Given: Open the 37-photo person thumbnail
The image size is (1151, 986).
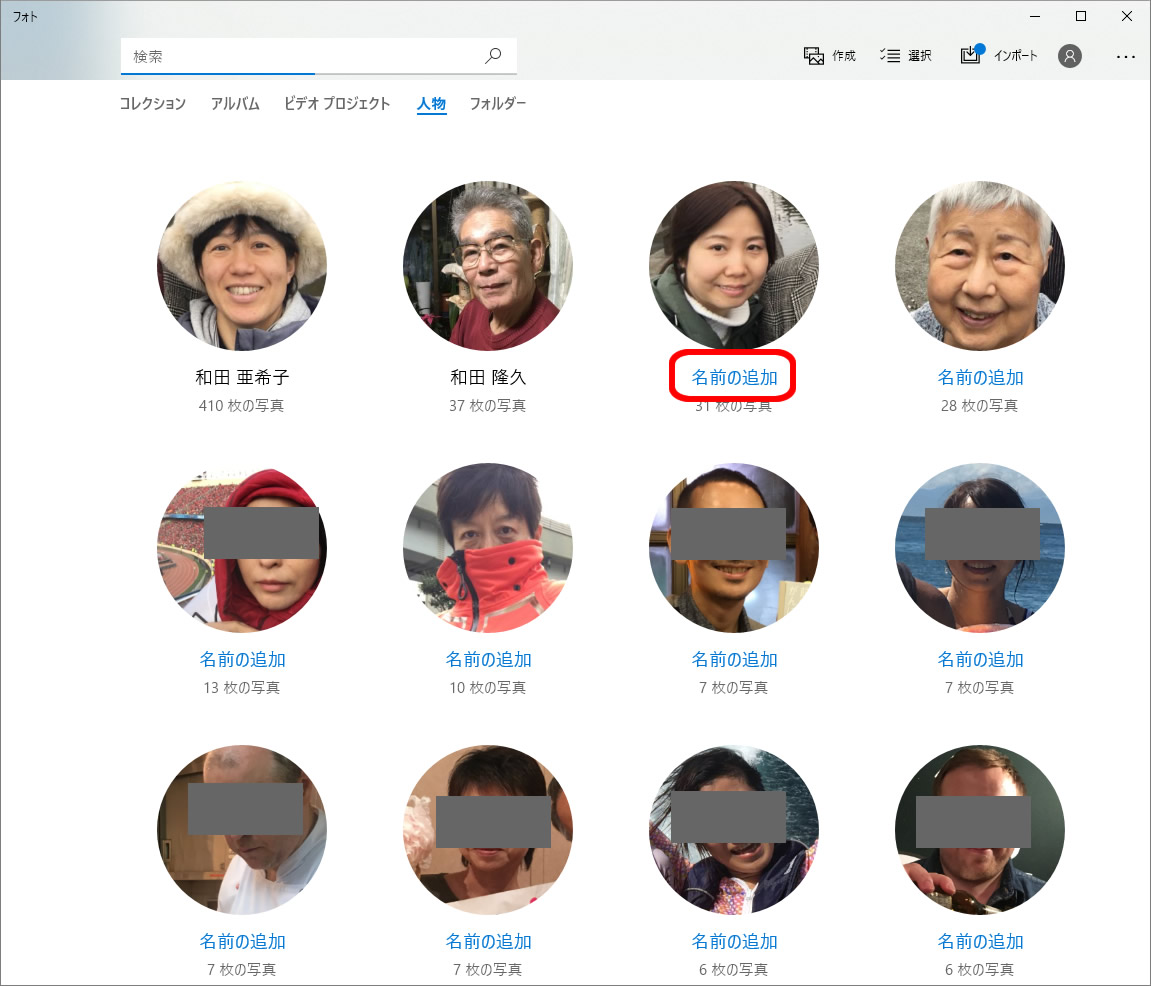Looking at the screenshot, I should point(488,266).
